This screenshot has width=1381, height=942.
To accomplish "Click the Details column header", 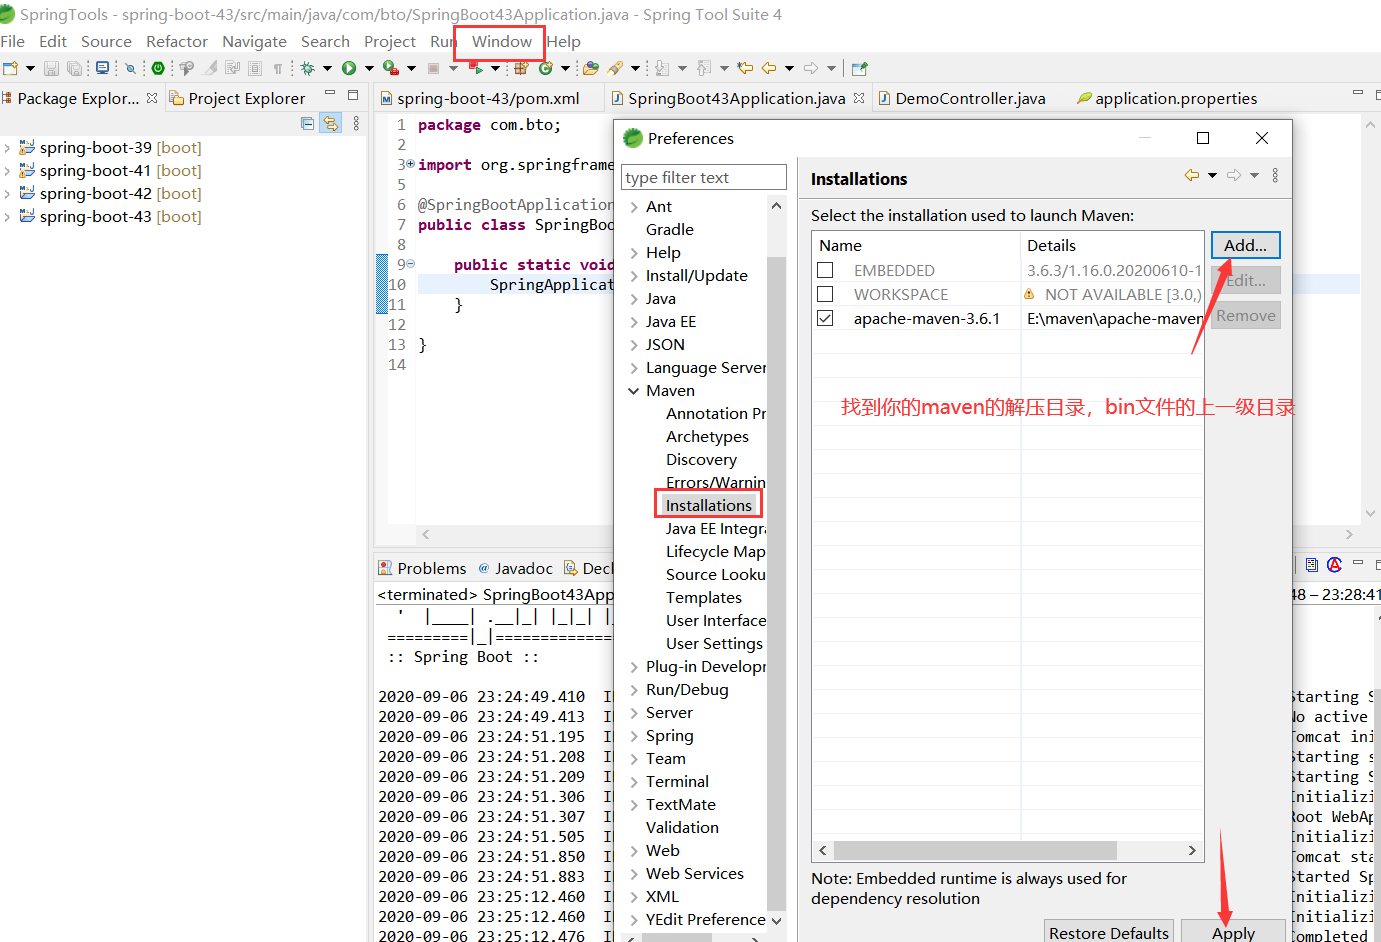I will [1111, 245].
